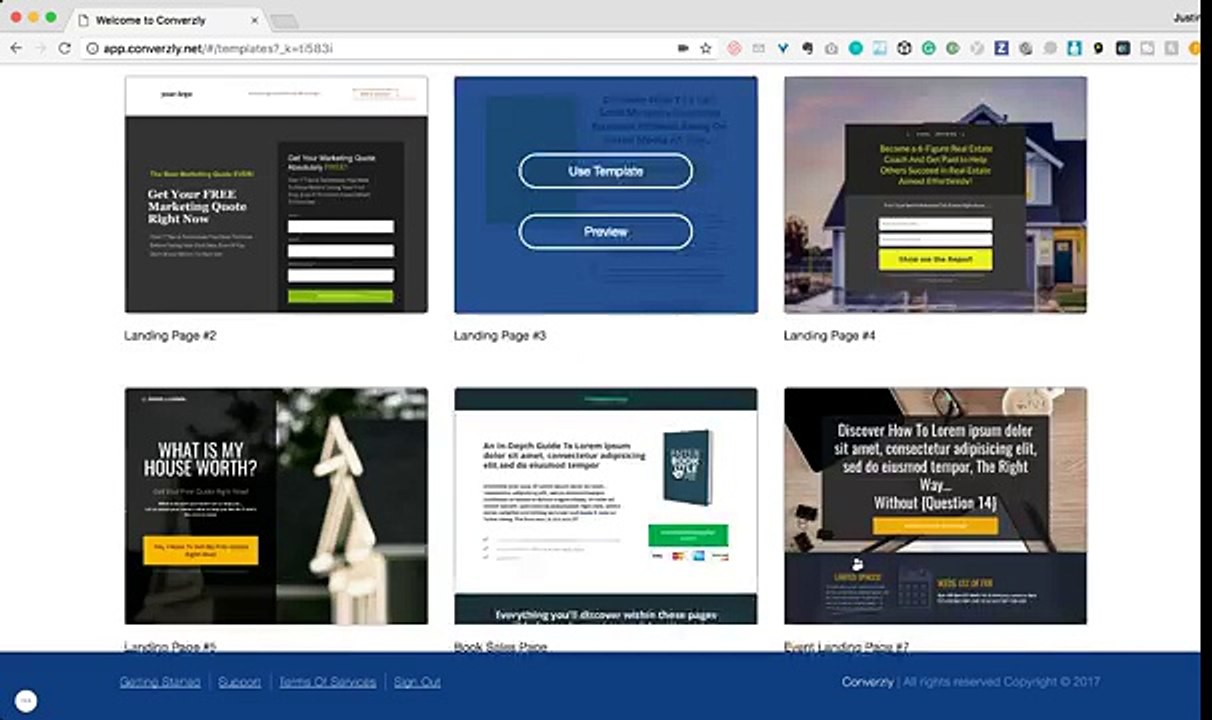Viewport: 1212px width, 720px height.
Task: Click the Sign Out footer link
Action: pos(417,682)
